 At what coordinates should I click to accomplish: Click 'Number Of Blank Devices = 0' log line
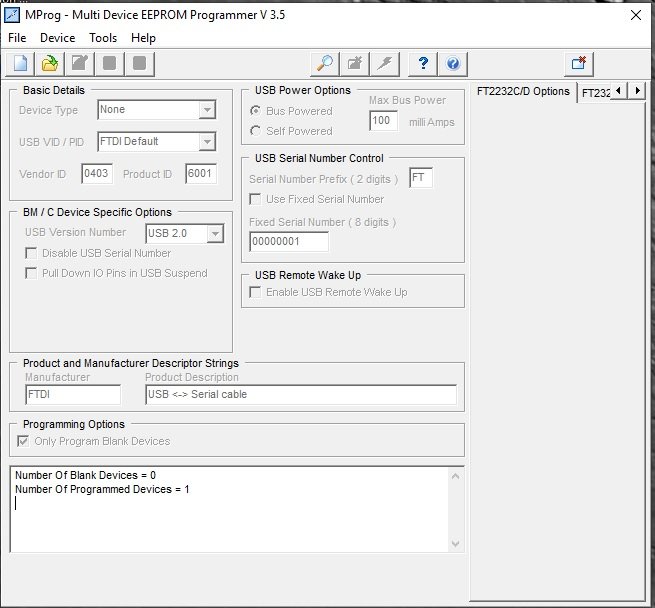(x=86, y=476)
